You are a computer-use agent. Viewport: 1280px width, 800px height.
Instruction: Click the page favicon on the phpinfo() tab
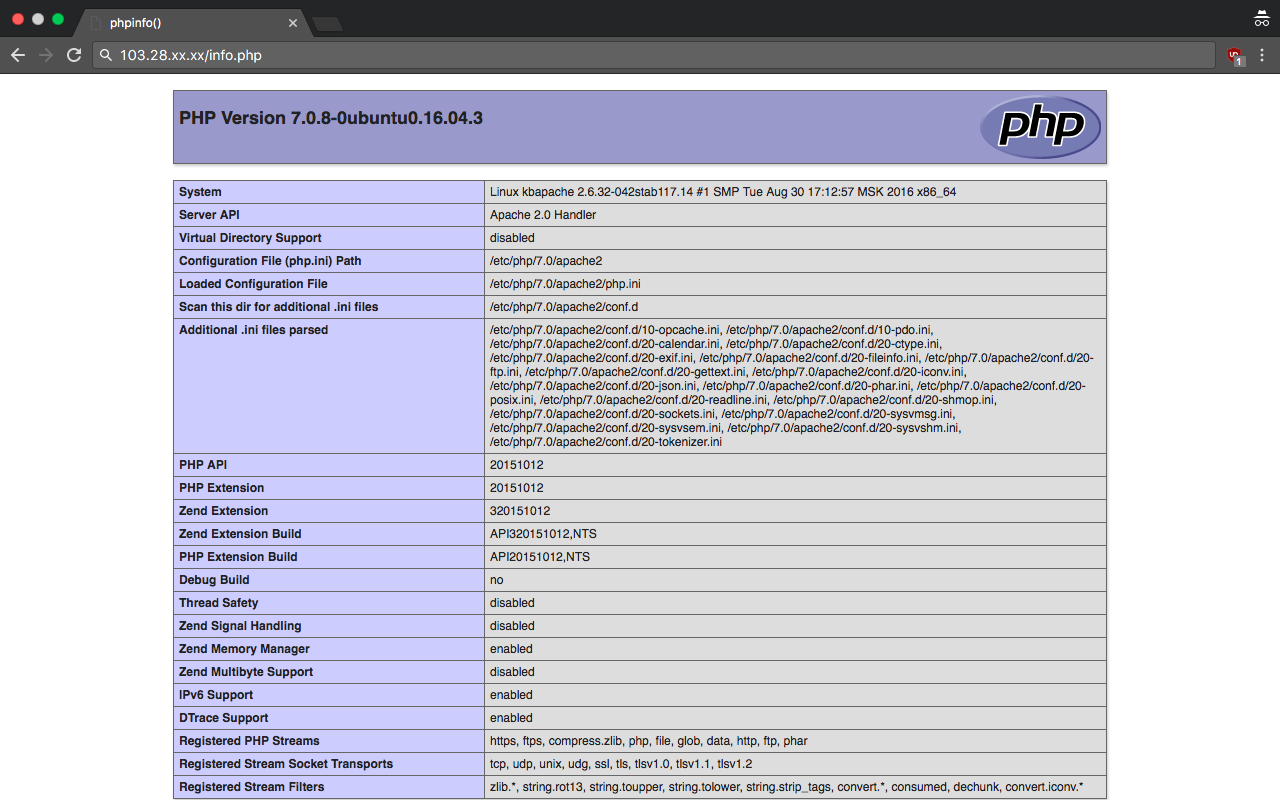click(96, 23)
